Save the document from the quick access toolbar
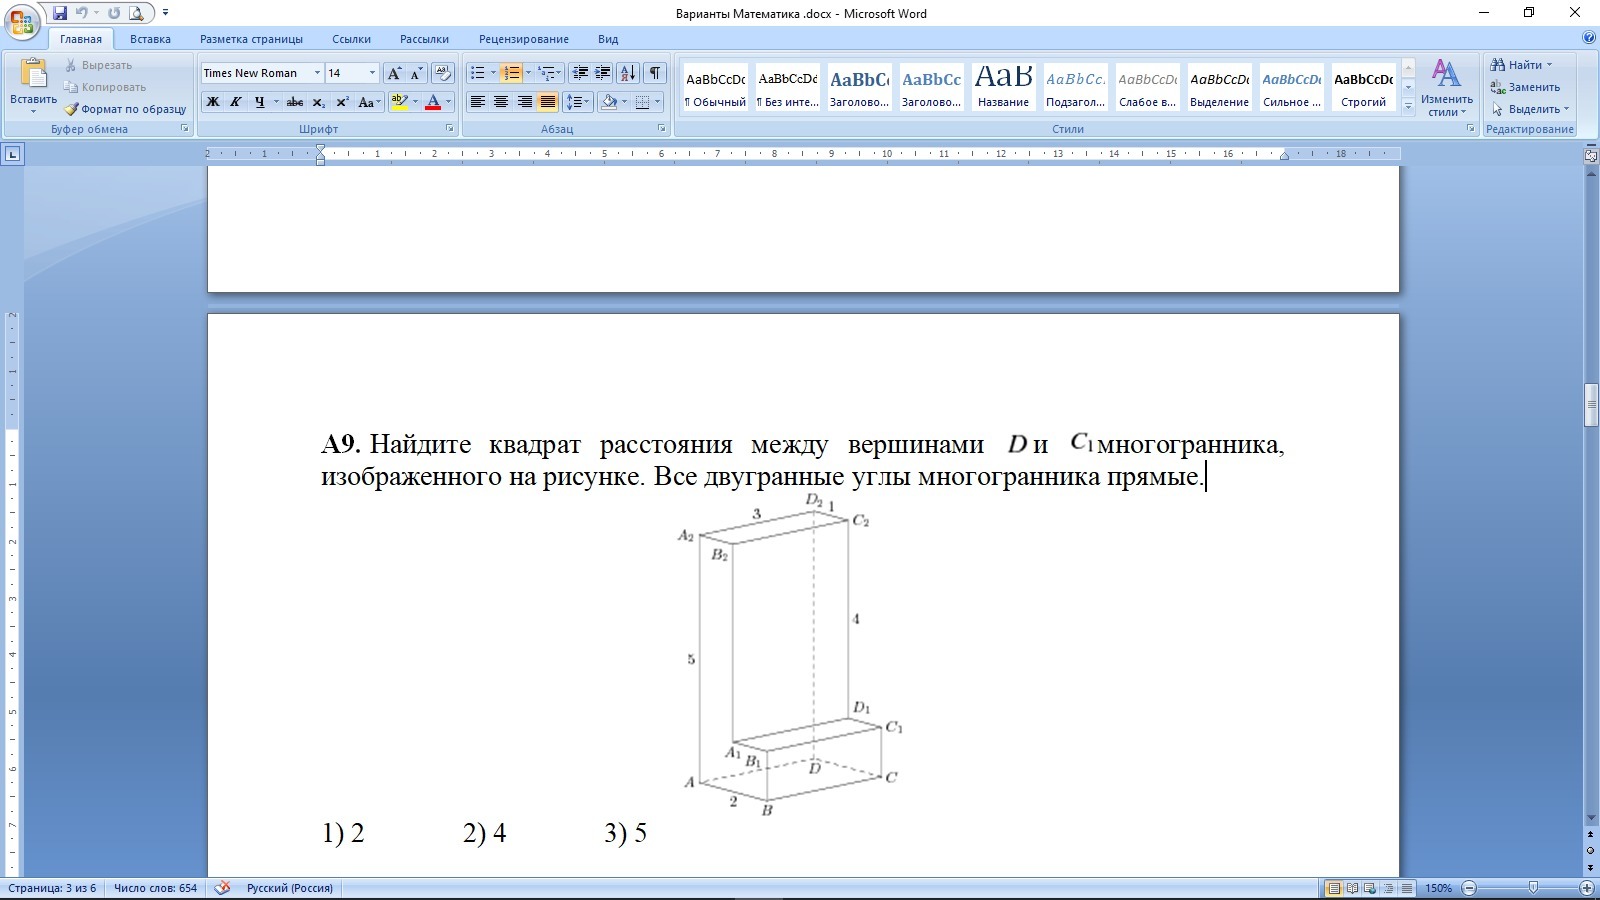The width and height of the screenshot is (1600, 900). point(60,13)
